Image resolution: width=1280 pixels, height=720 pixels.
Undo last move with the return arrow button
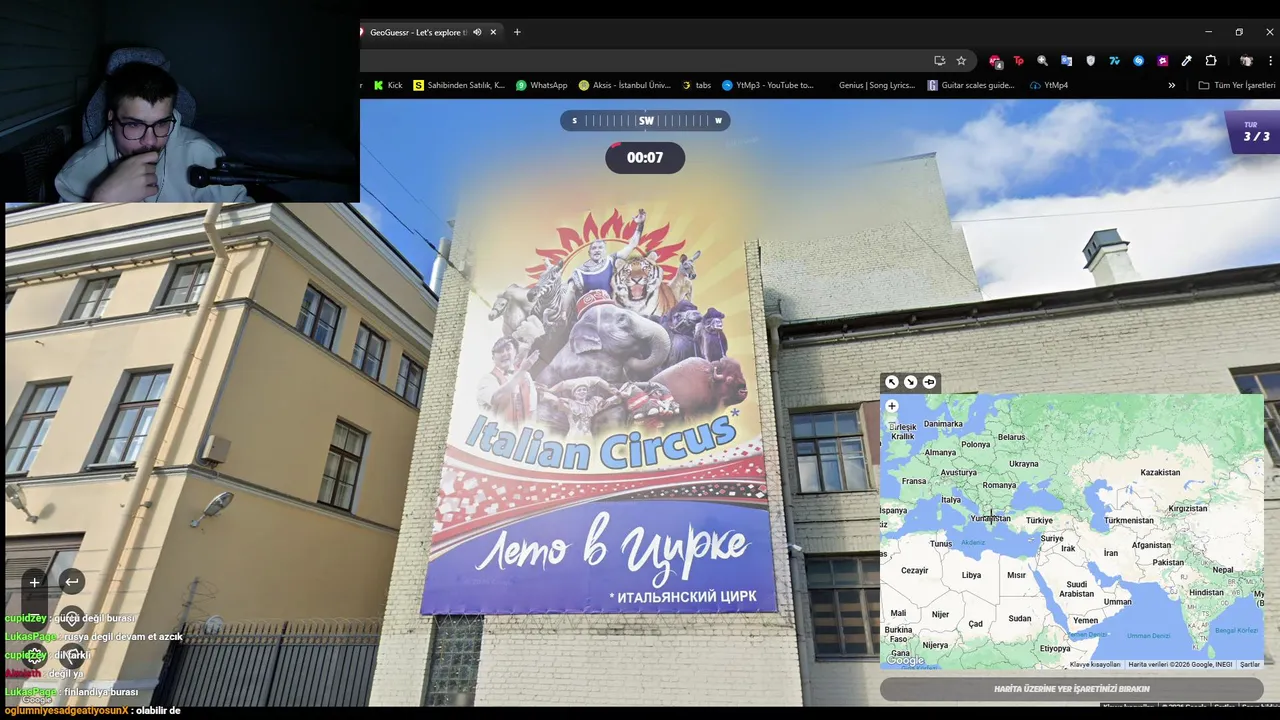pyautogui.click(x=72, y=582)
